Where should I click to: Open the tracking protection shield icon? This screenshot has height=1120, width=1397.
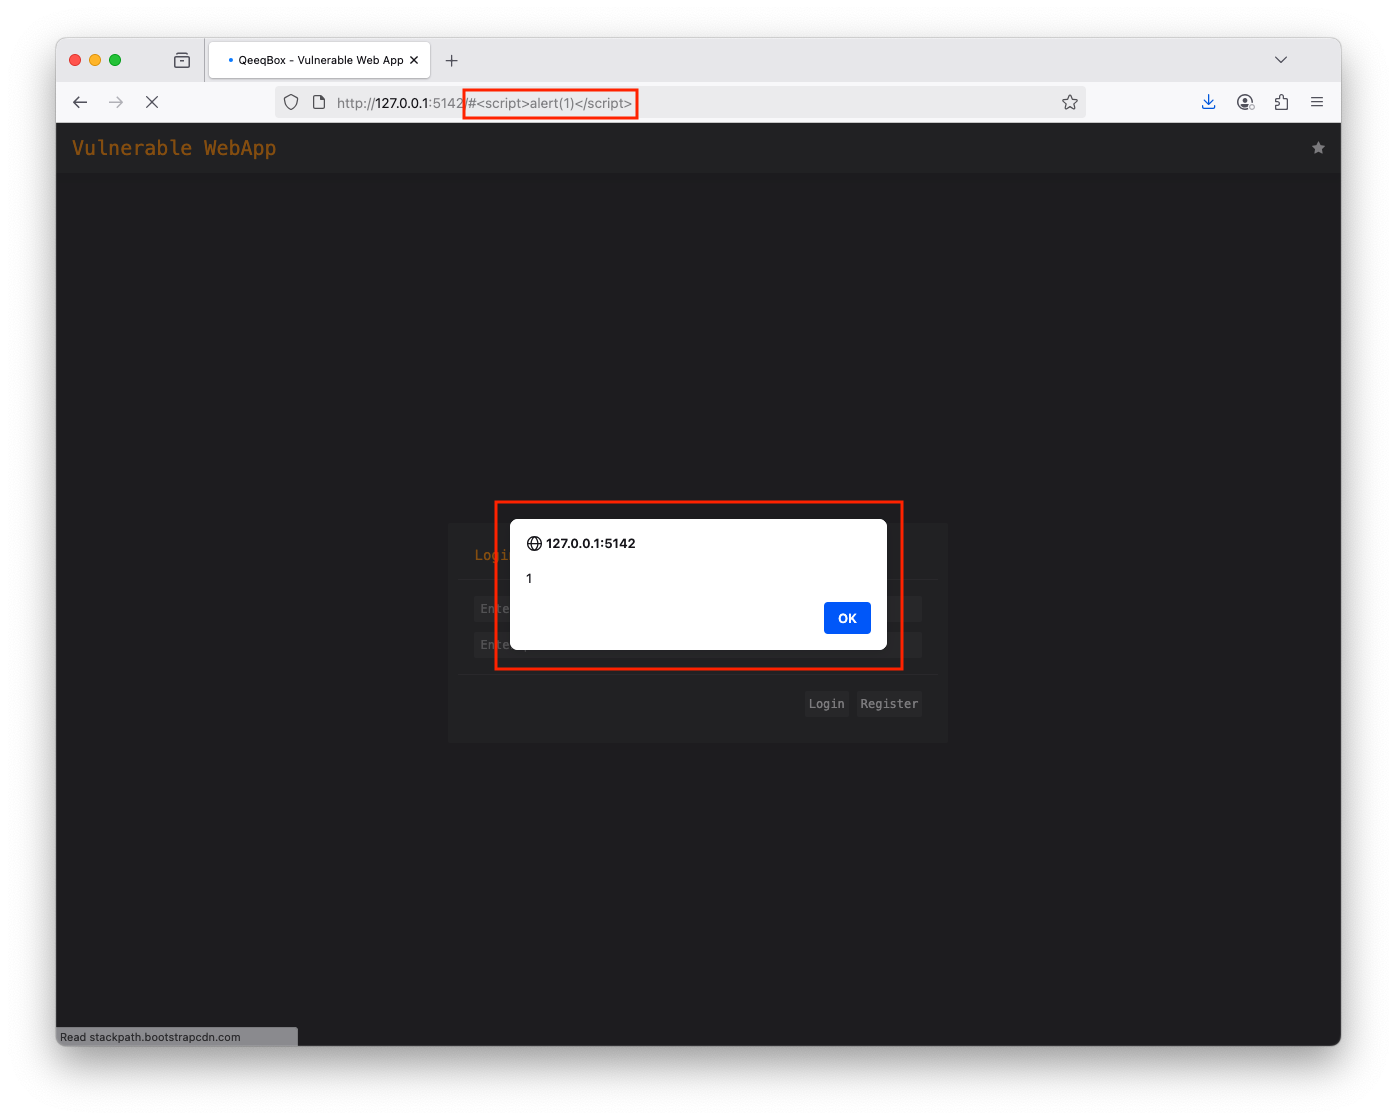291,102
